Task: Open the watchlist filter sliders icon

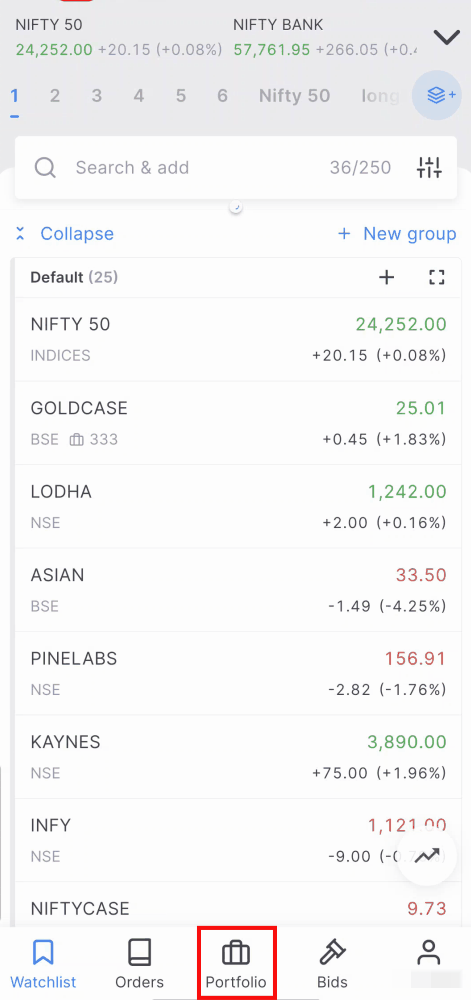Action: [x=429, y=168]
